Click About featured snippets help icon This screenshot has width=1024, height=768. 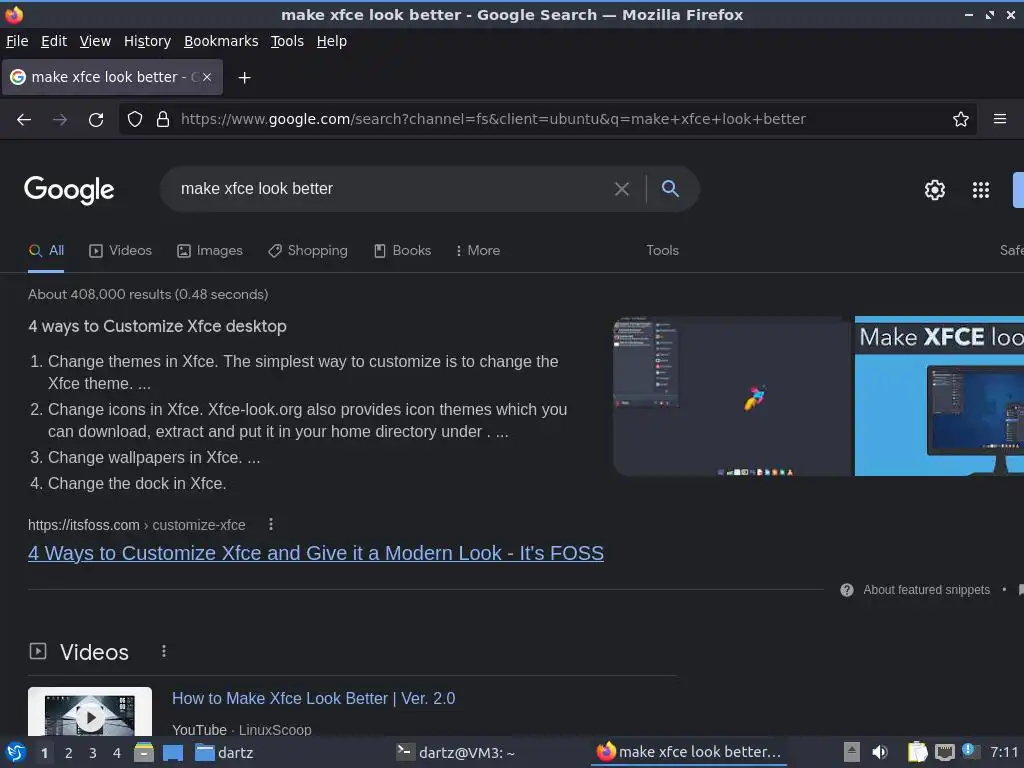click(x=847, y=590)
